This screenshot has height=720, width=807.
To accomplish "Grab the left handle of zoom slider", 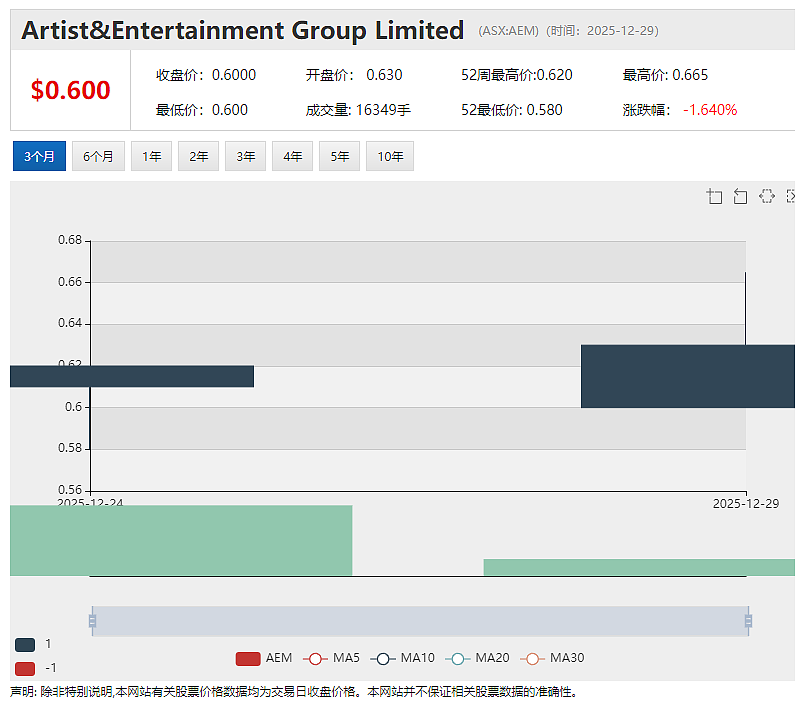I will point(92,621).
